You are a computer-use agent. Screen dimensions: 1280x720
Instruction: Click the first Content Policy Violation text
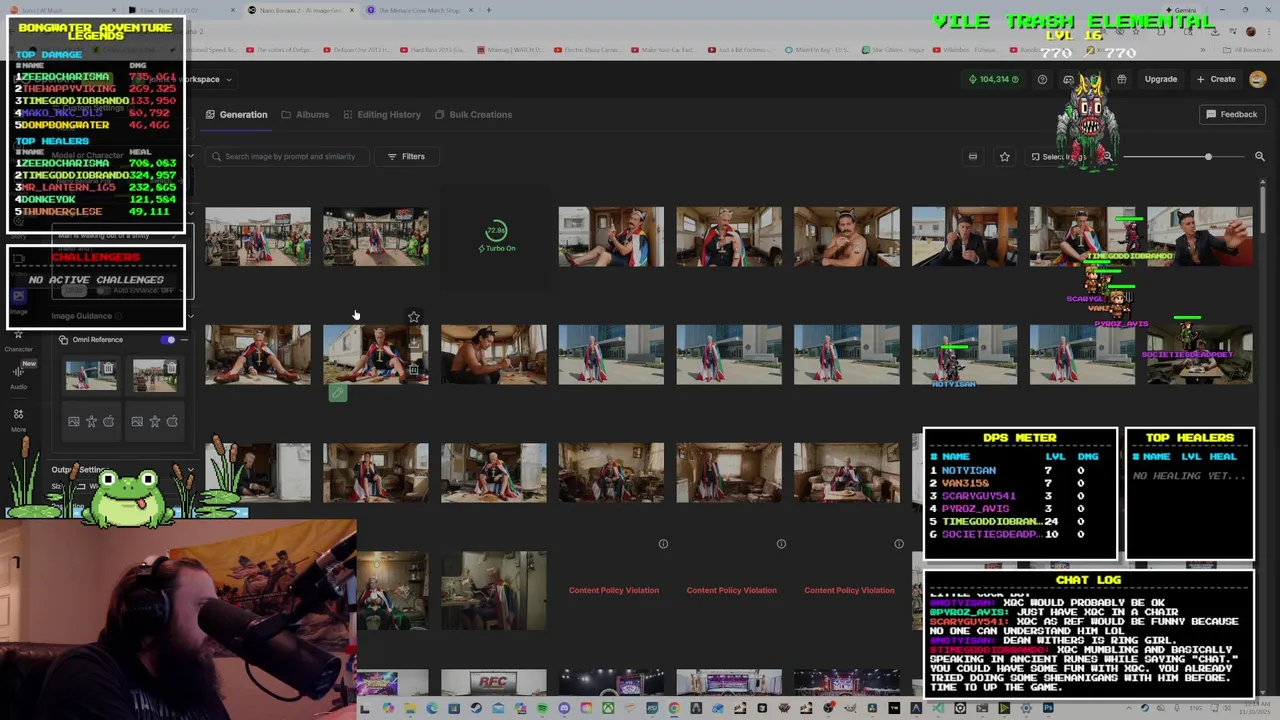pos(614,590)
